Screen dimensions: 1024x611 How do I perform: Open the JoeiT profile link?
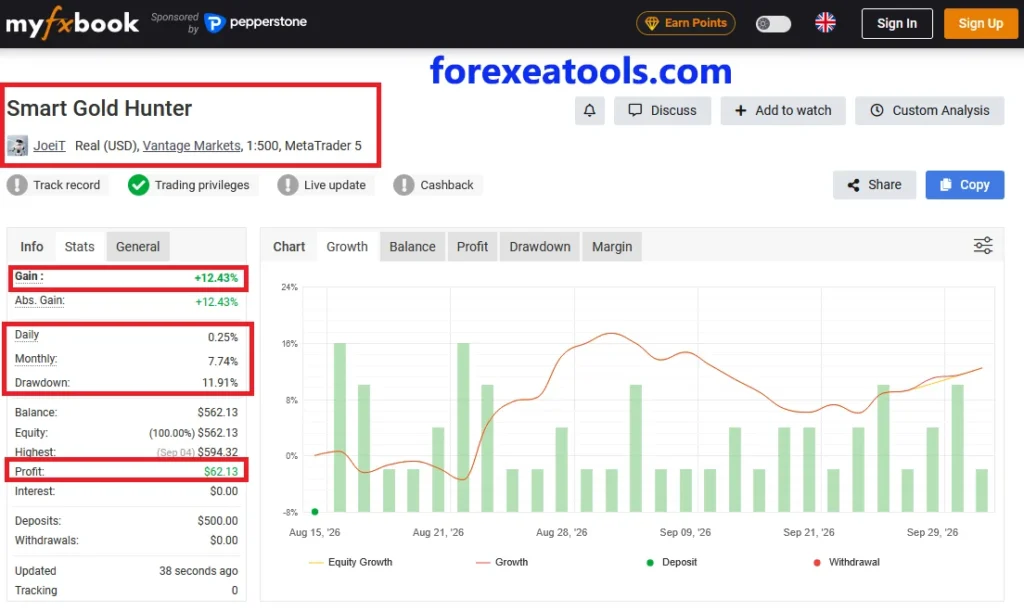click(50, 146)
